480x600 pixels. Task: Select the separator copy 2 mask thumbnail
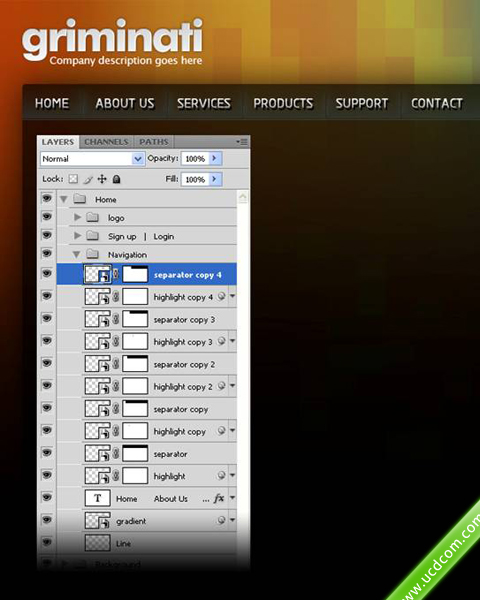click(135, 364)
